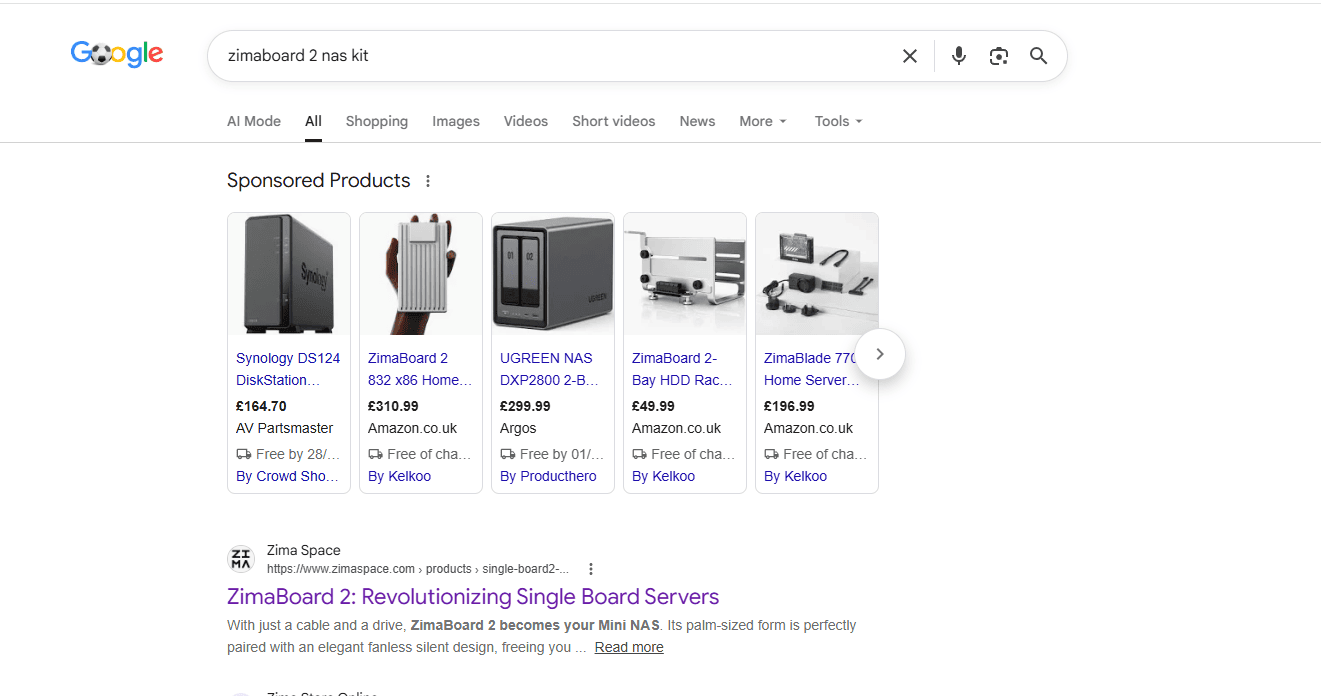
Task: Open ZimaBoard 2 832 product image
Action: (421, 273)
